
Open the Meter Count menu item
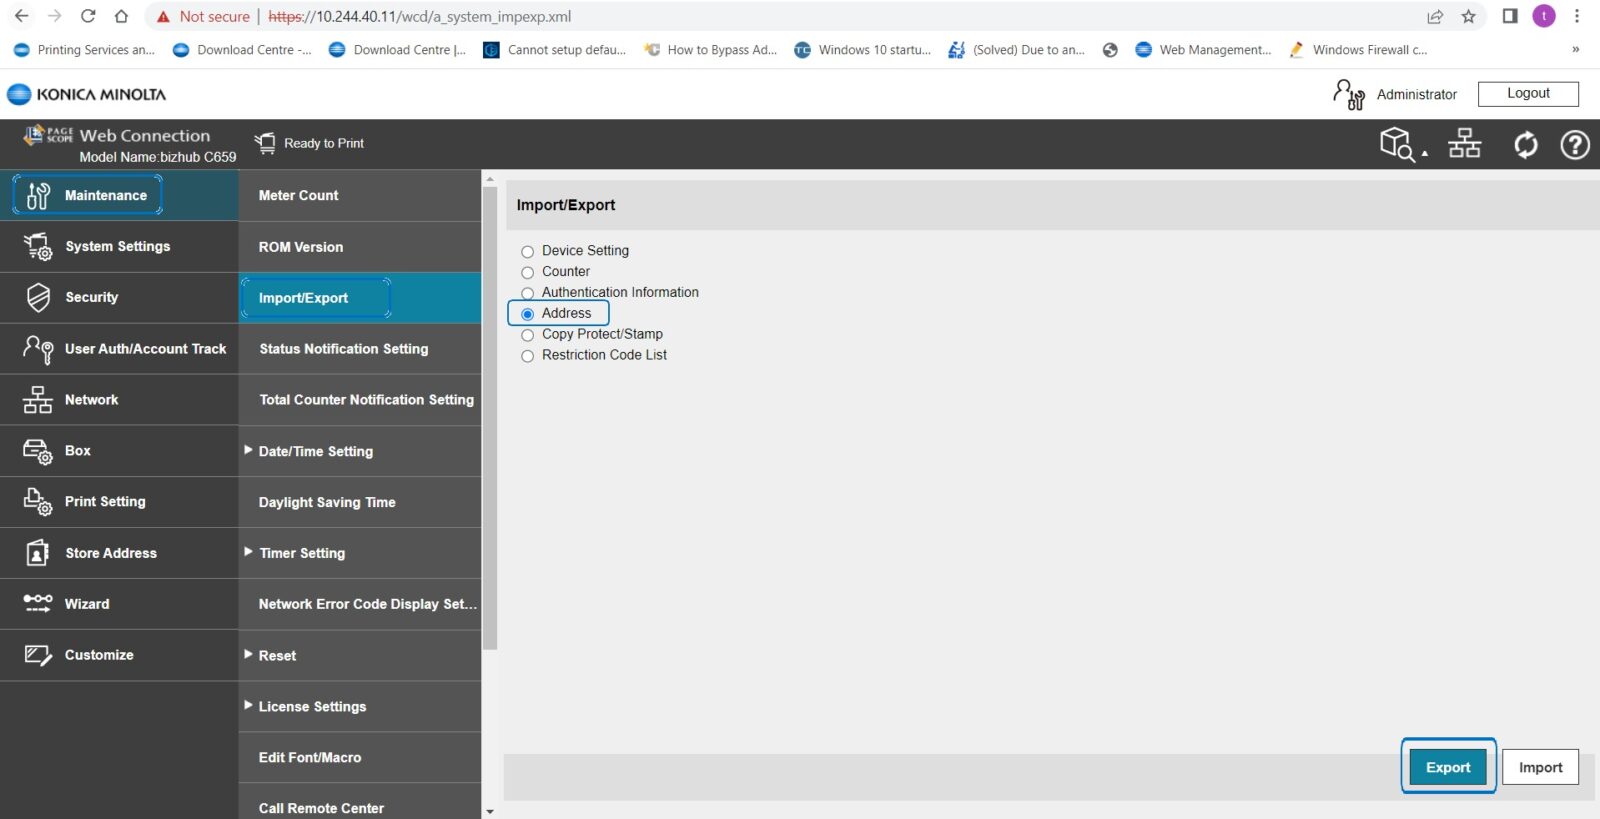click(299, 196)
